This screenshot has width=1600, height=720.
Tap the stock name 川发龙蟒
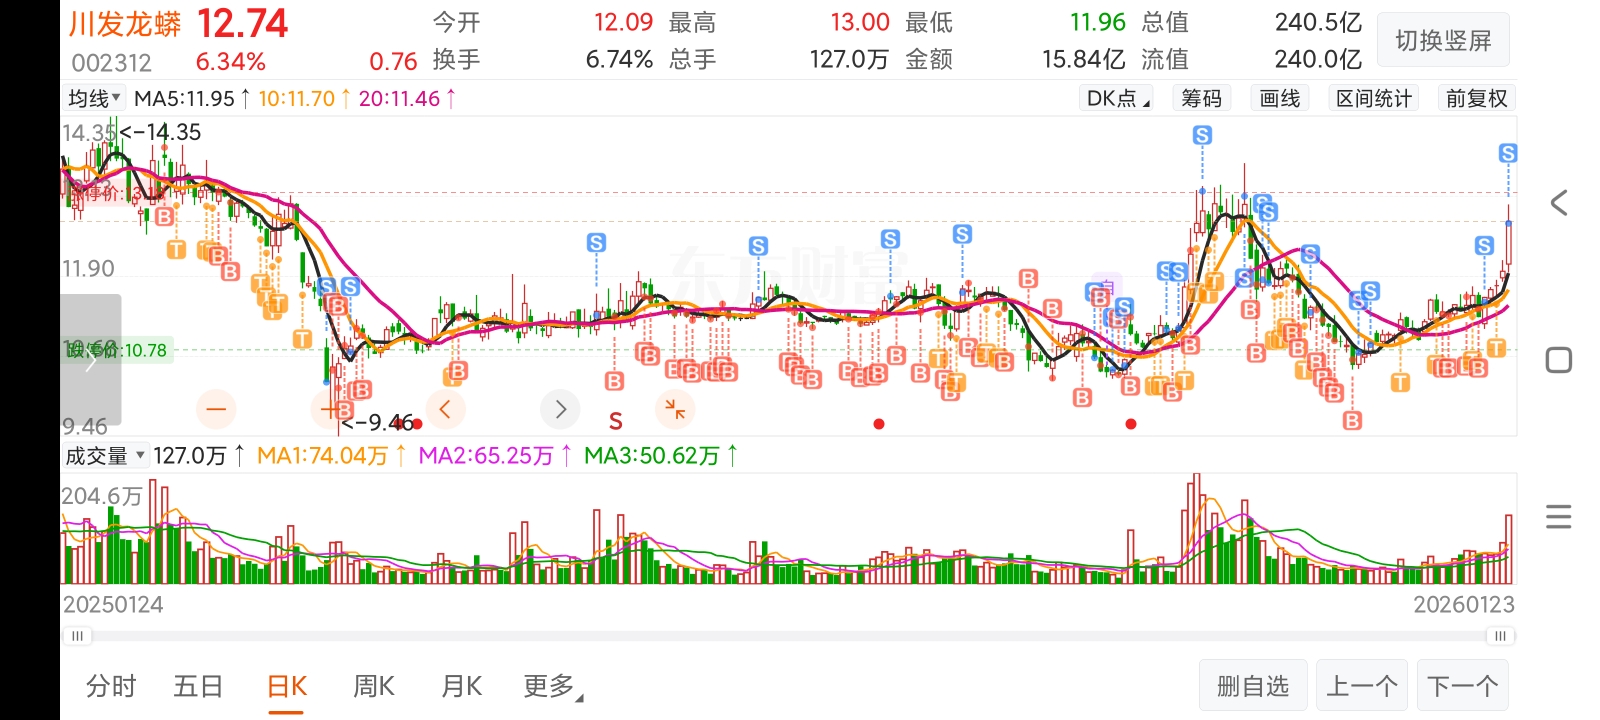125,24
